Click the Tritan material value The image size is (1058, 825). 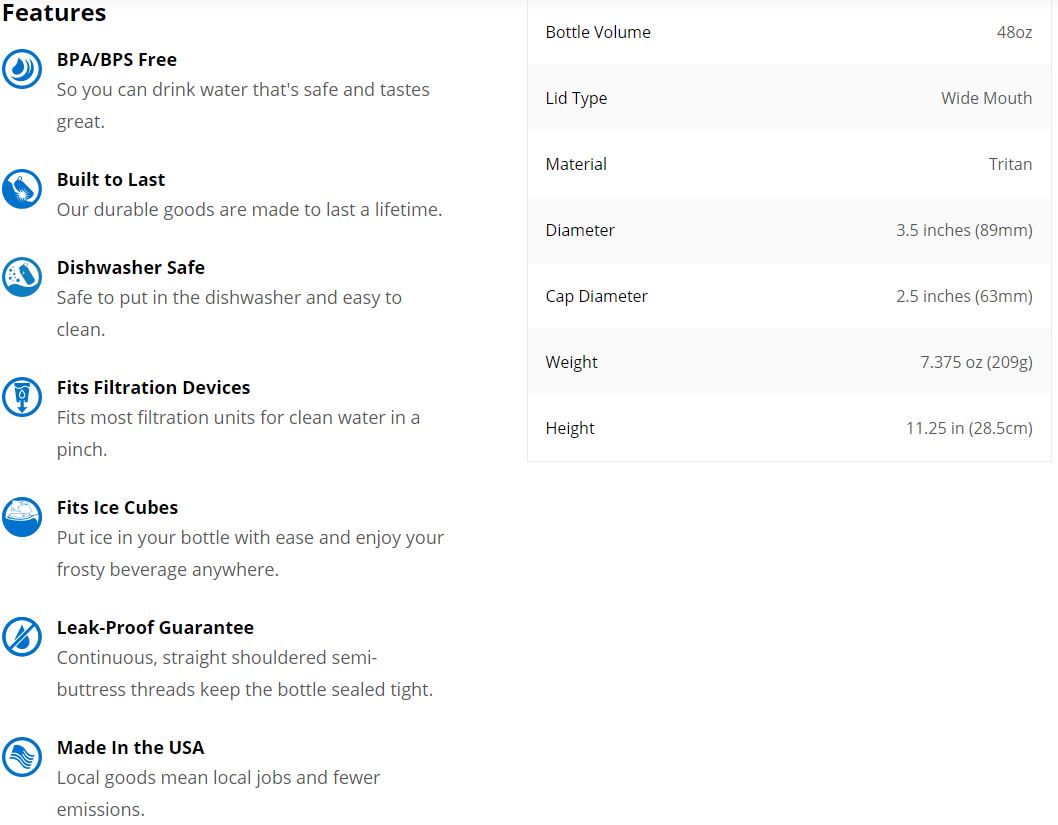[x=1010, y=164]
